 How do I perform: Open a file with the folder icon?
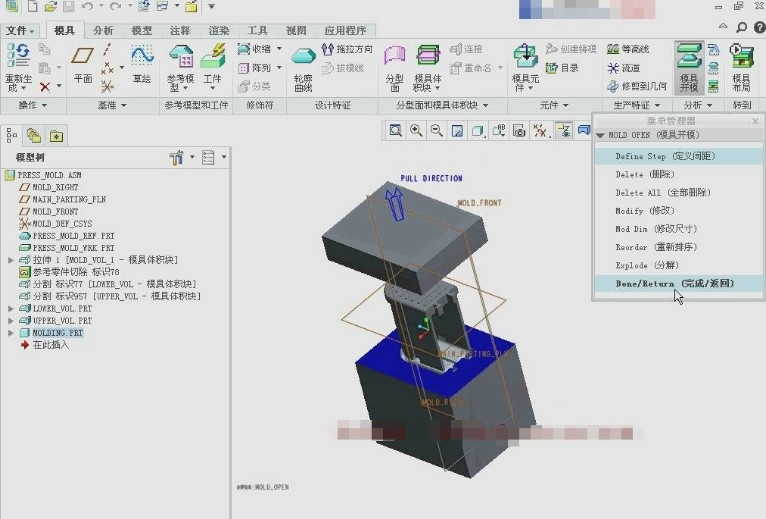[x=50, y=6]
